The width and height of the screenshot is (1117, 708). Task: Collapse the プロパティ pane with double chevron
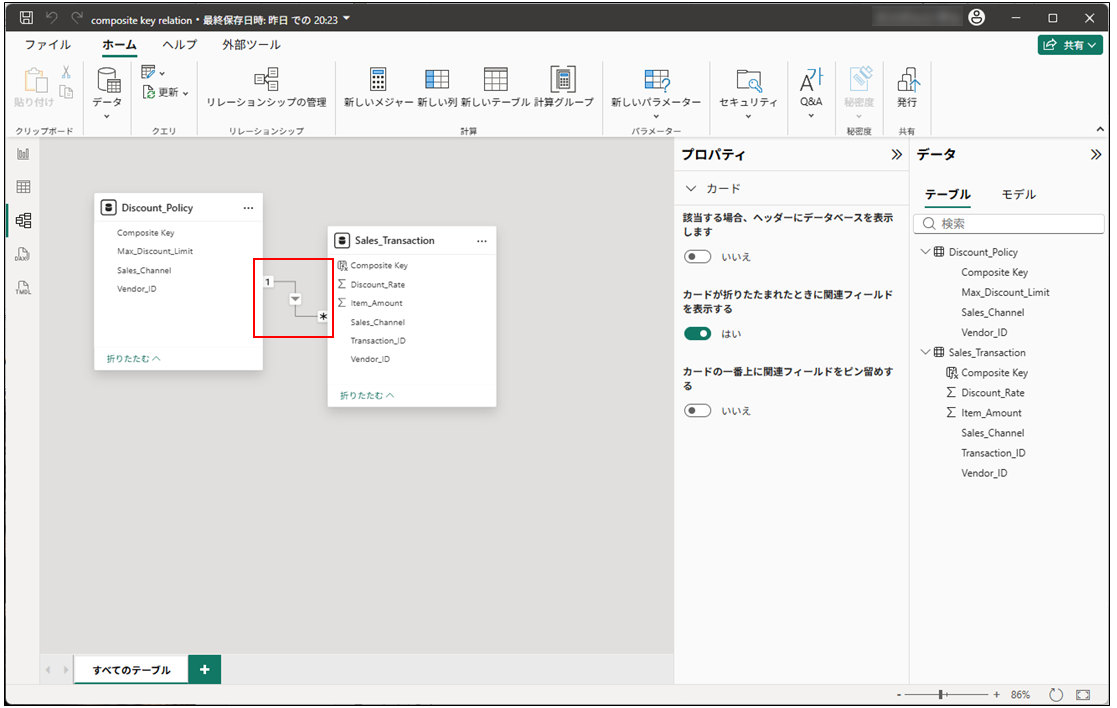pos(896,155)
